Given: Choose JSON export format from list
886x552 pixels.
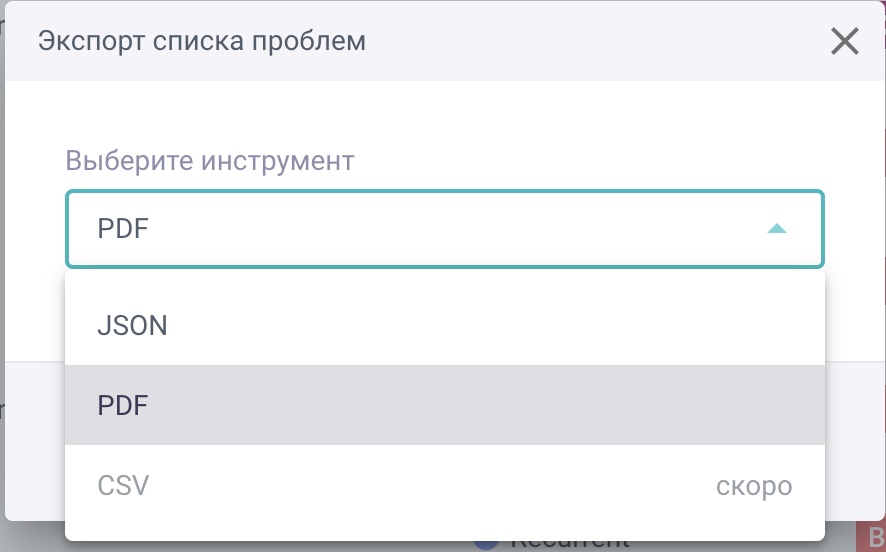Looking at the screenshot, I should 132,326.
